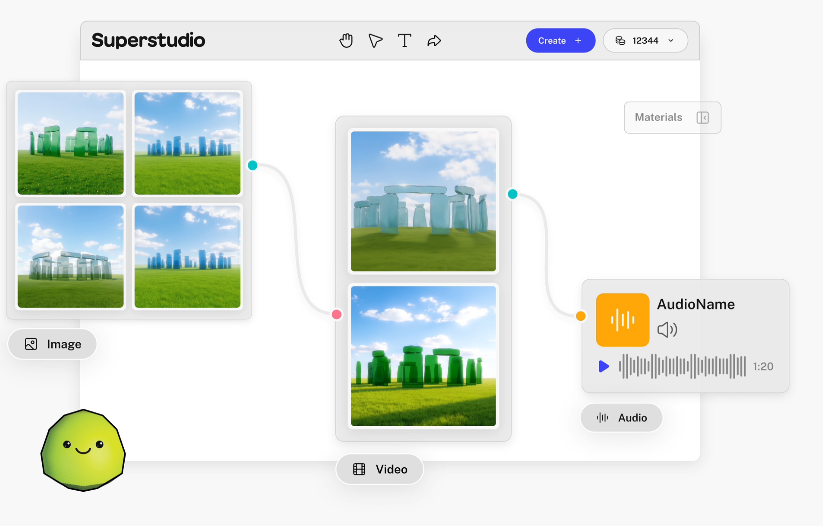
Task: Click the blue Create button
Action: pyautogui.click(x=561, y=40)
